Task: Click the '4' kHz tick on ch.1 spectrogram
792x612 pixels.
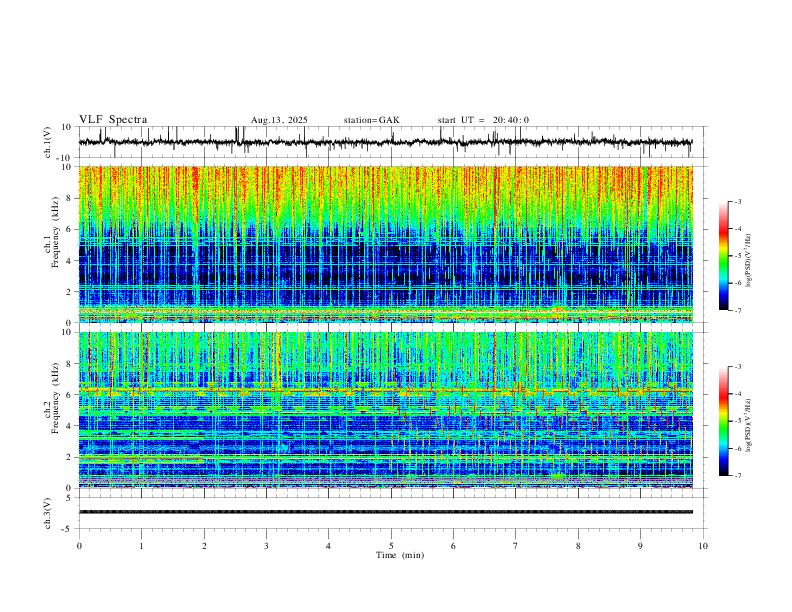Action: pos(70,261)
